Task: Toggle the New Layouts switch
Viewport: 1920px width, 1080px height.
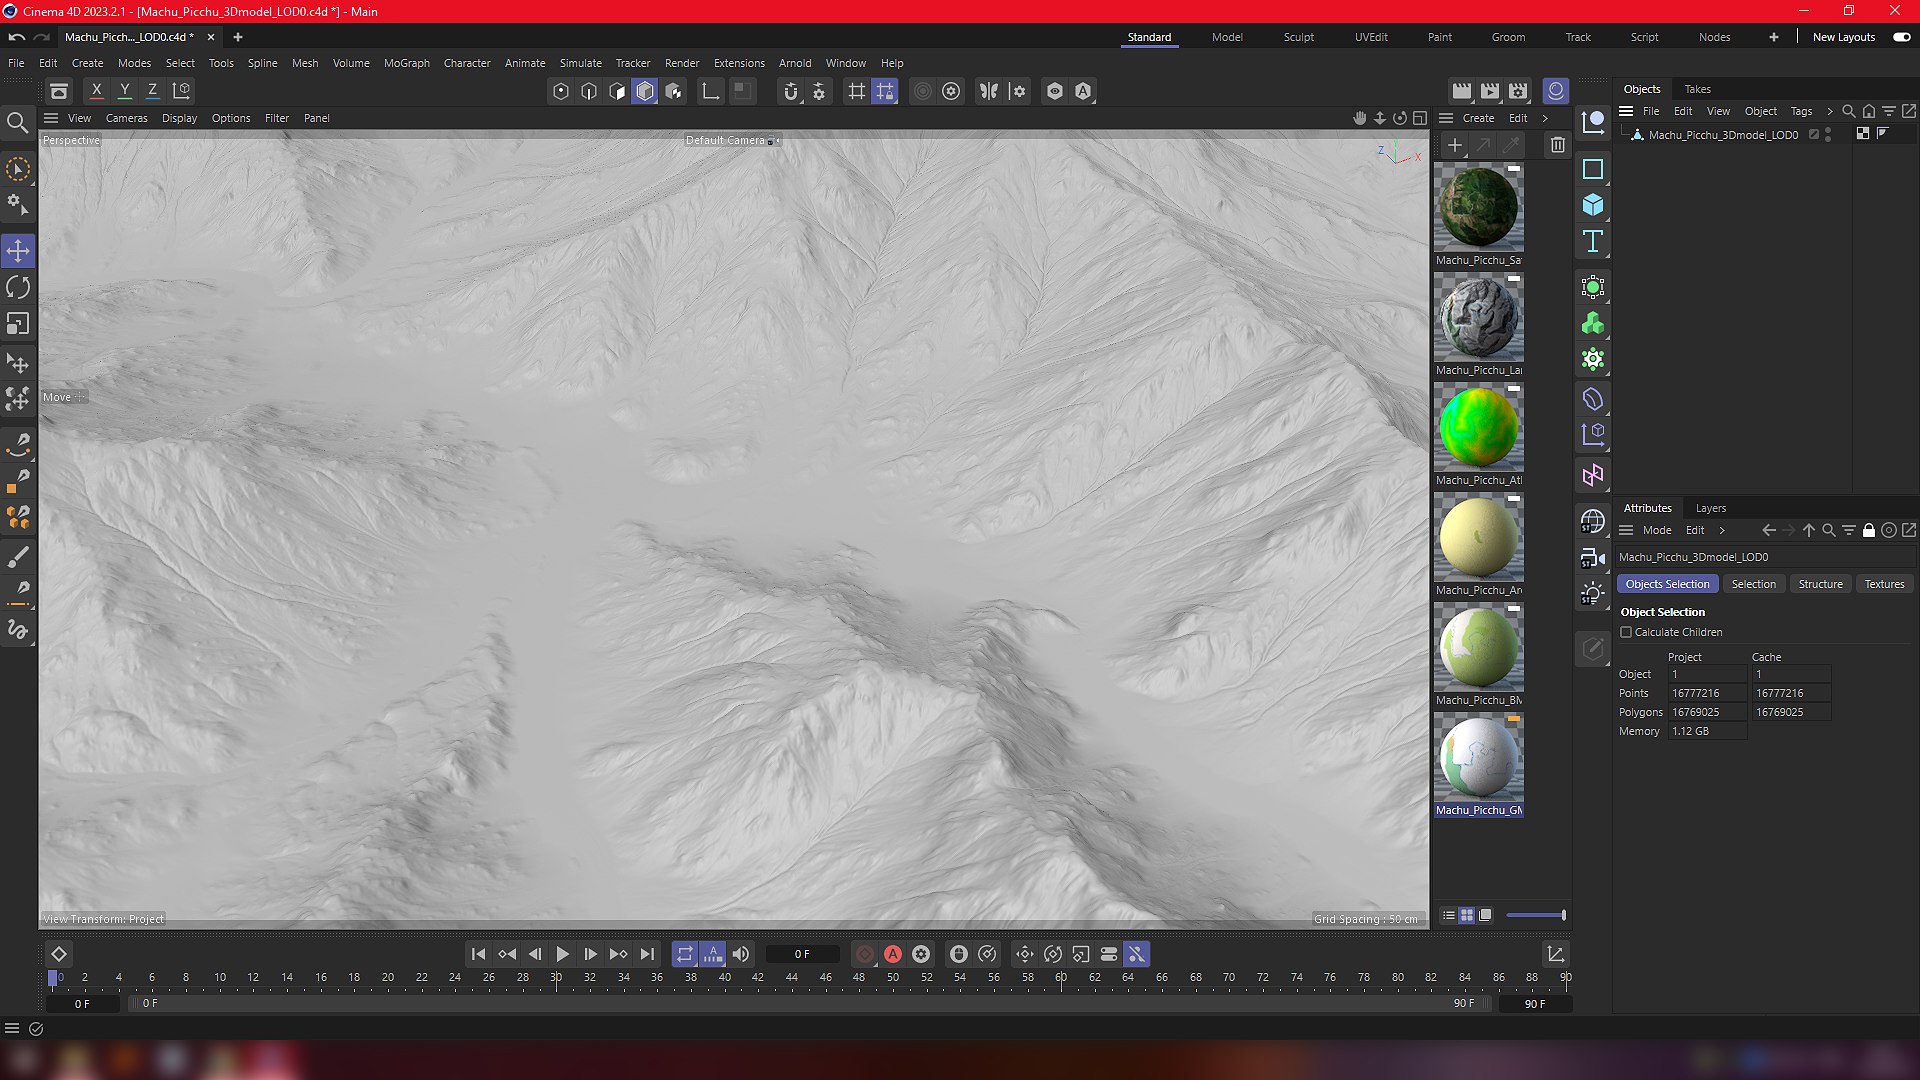Action: (1901, 37)
